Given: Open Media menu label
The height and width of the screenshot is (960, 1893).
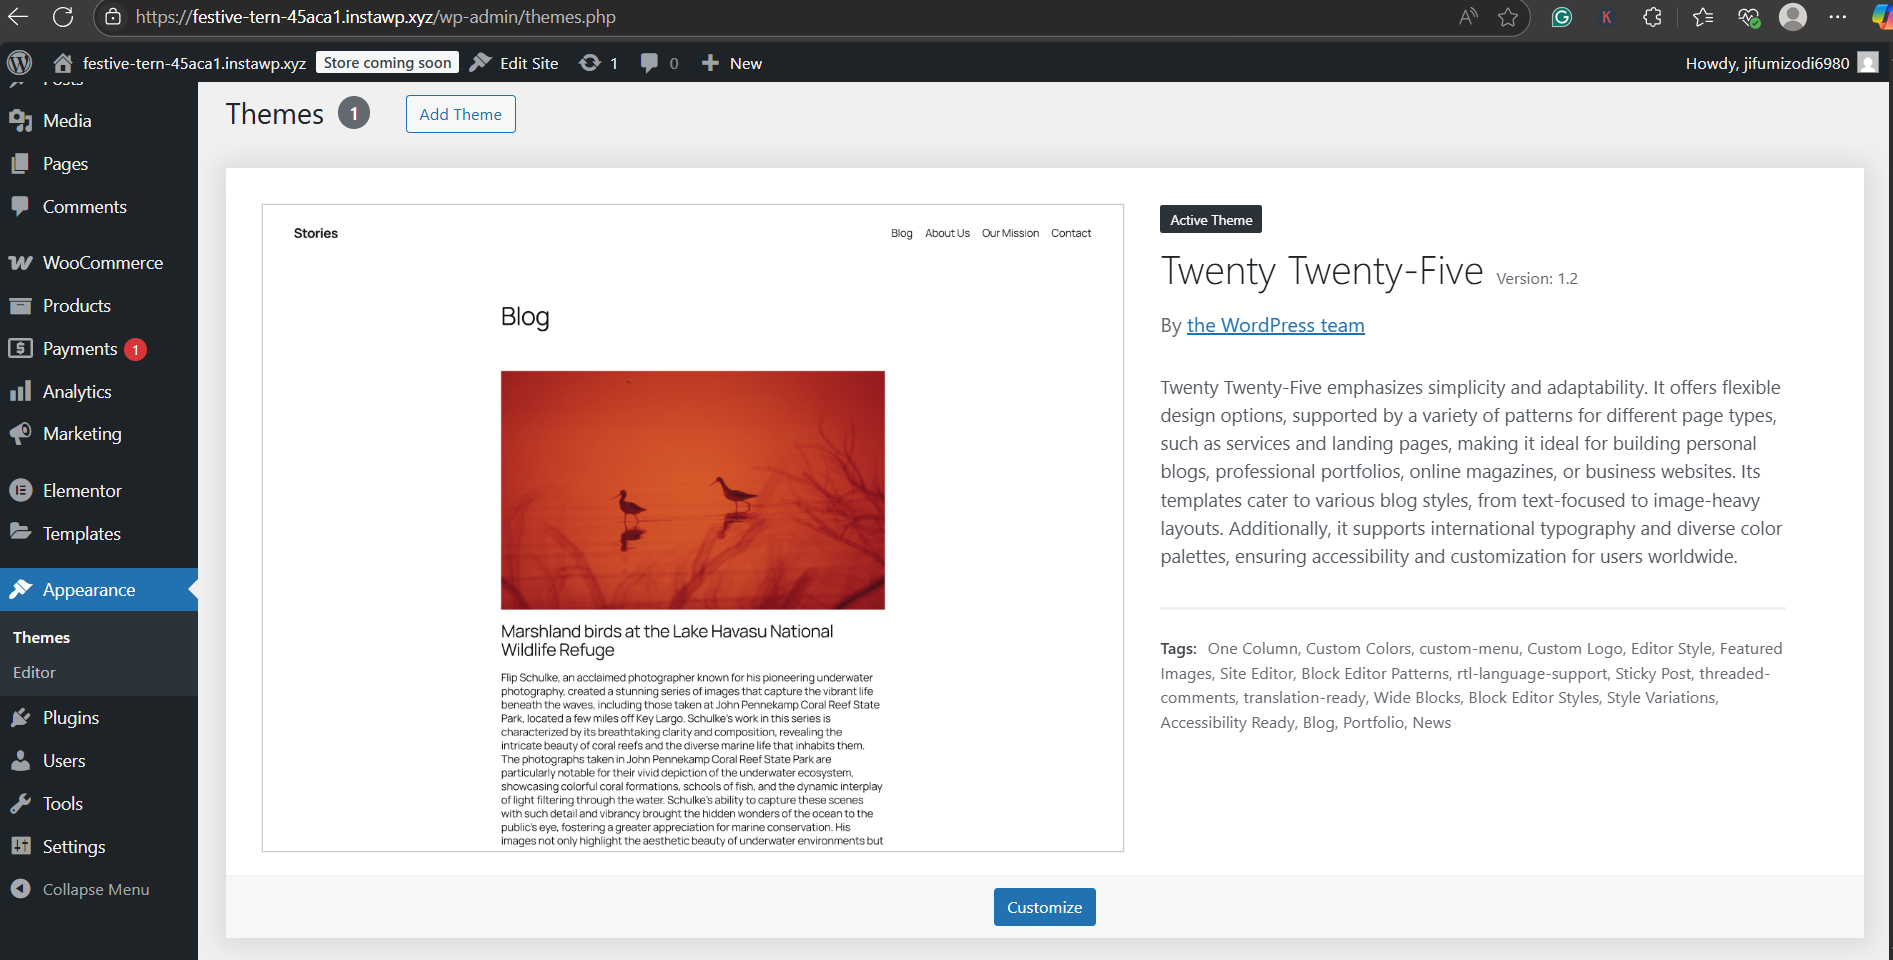Looking at the screenshot, I should click(x=67, y=121).
